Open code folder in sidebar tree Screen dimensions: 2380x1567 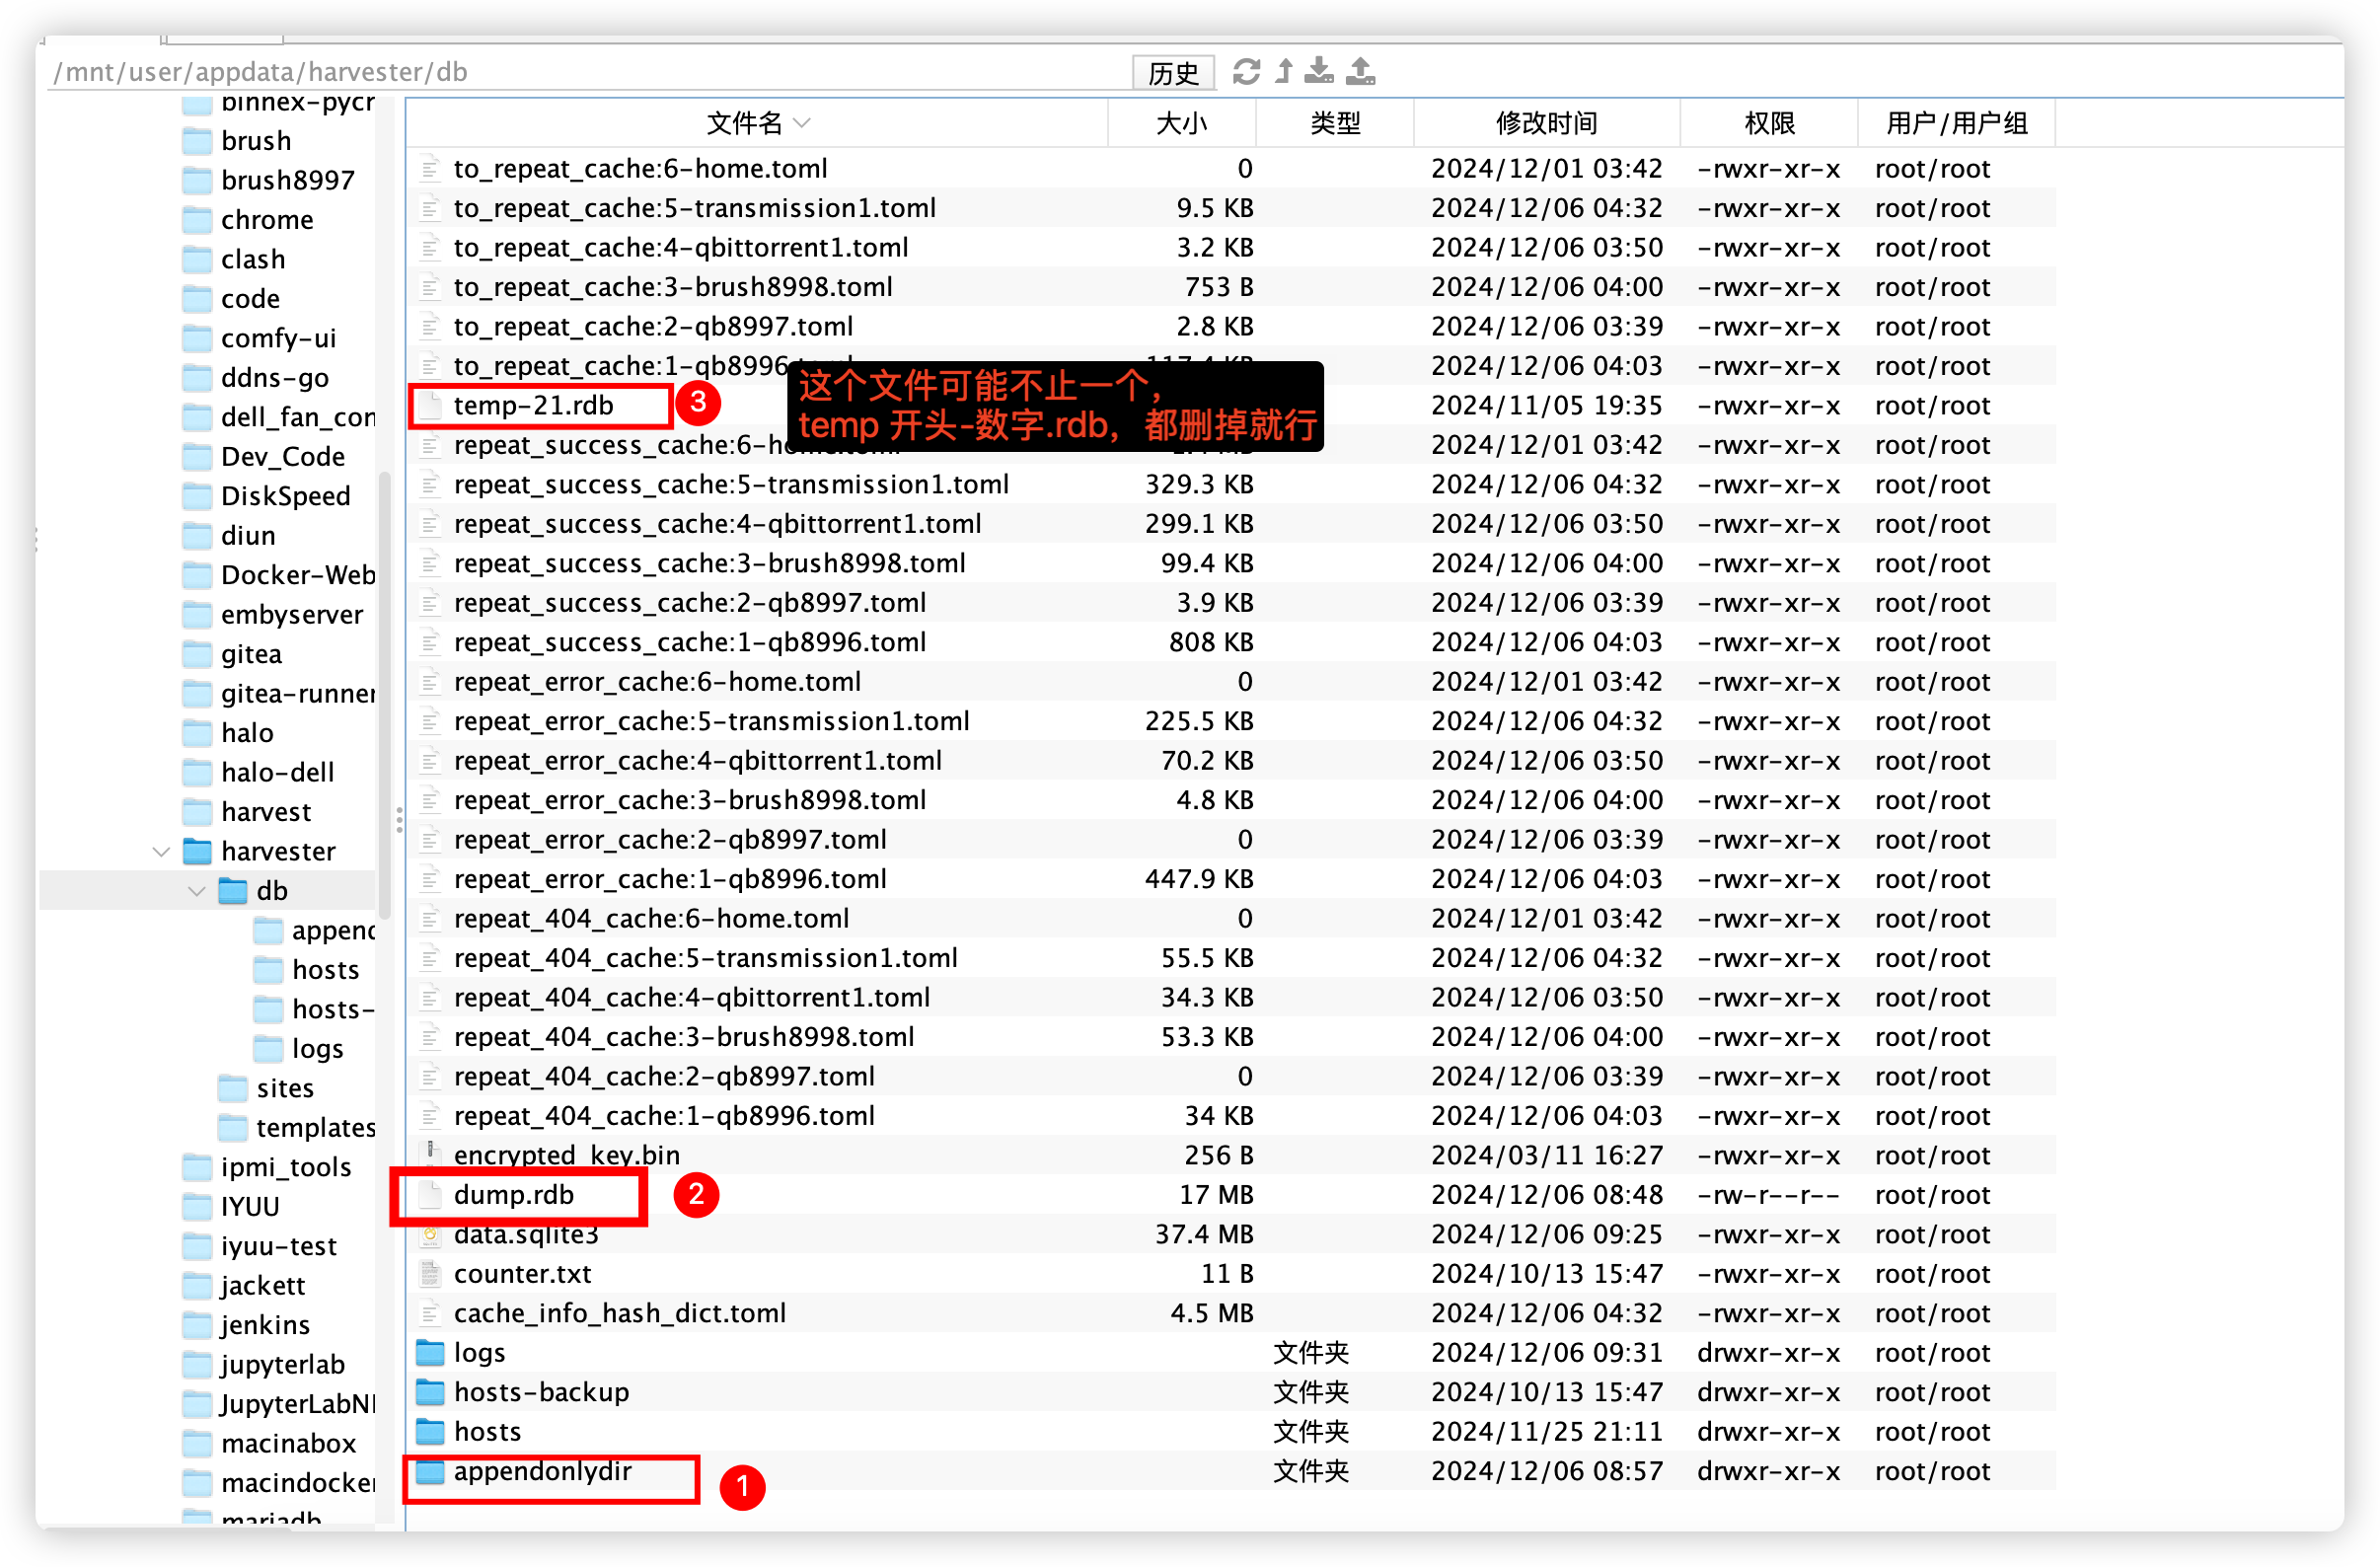[x=250, y=299]
